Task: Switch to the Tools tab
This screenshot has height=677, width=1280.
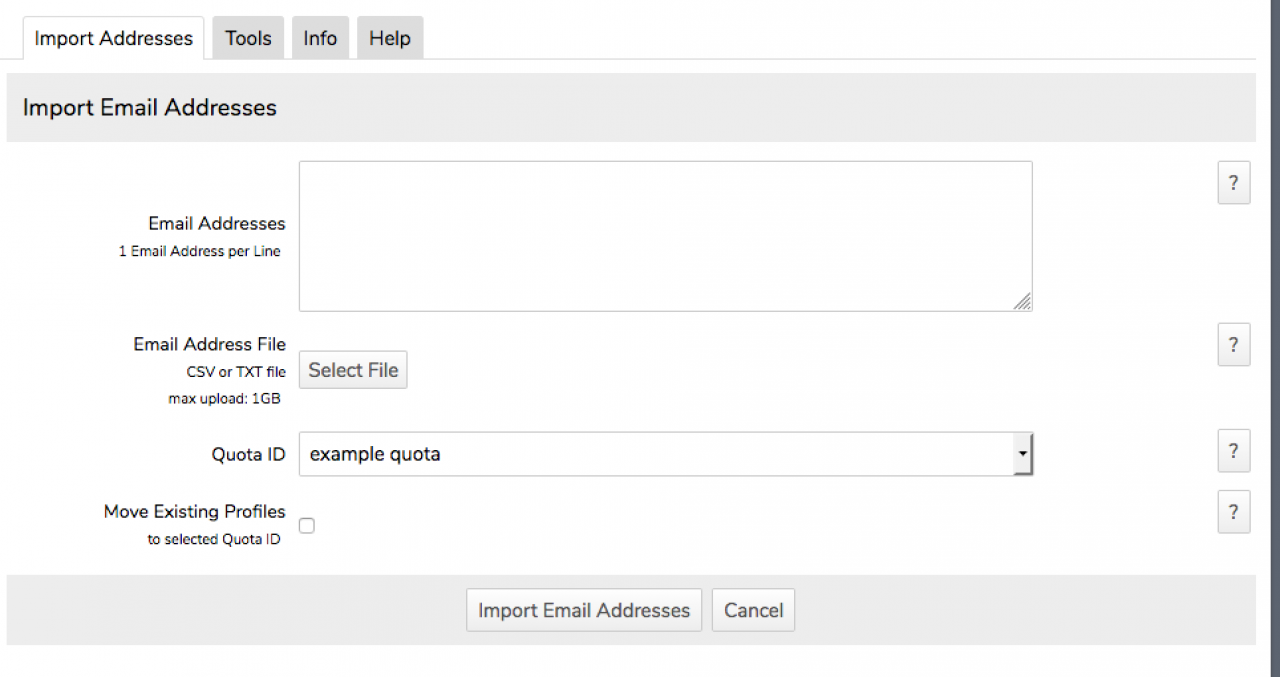Action: coord(248,38)
